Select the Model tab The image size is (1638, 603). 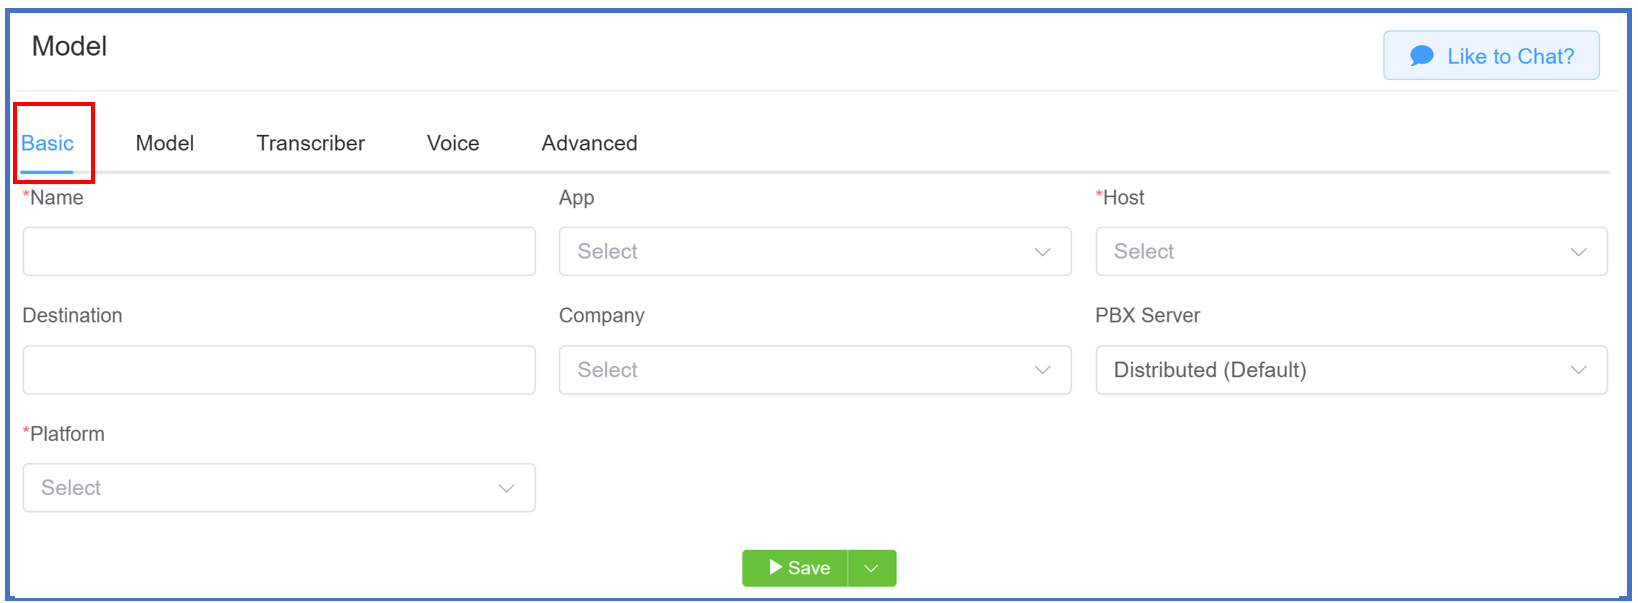point(165,143)
